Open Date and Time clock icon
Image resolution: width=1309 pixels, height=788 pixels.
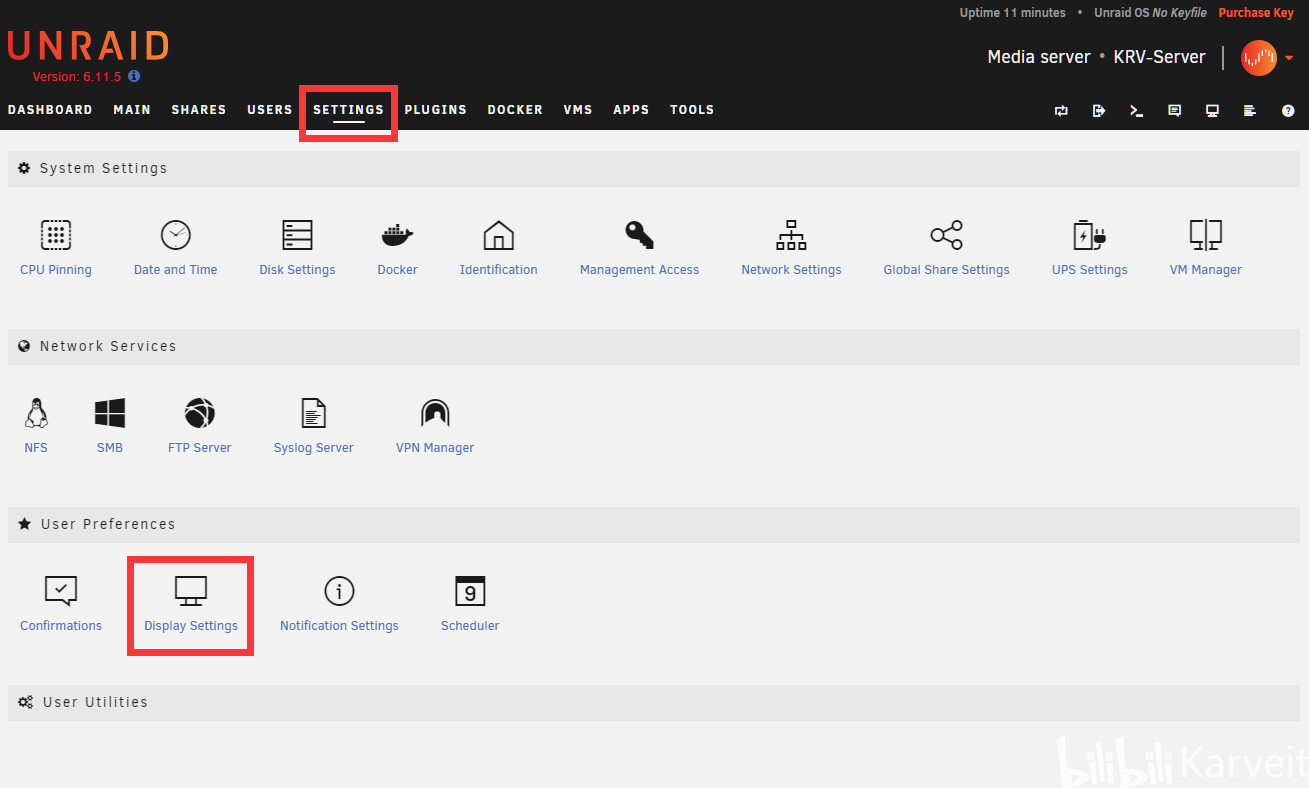coord(175,235)
